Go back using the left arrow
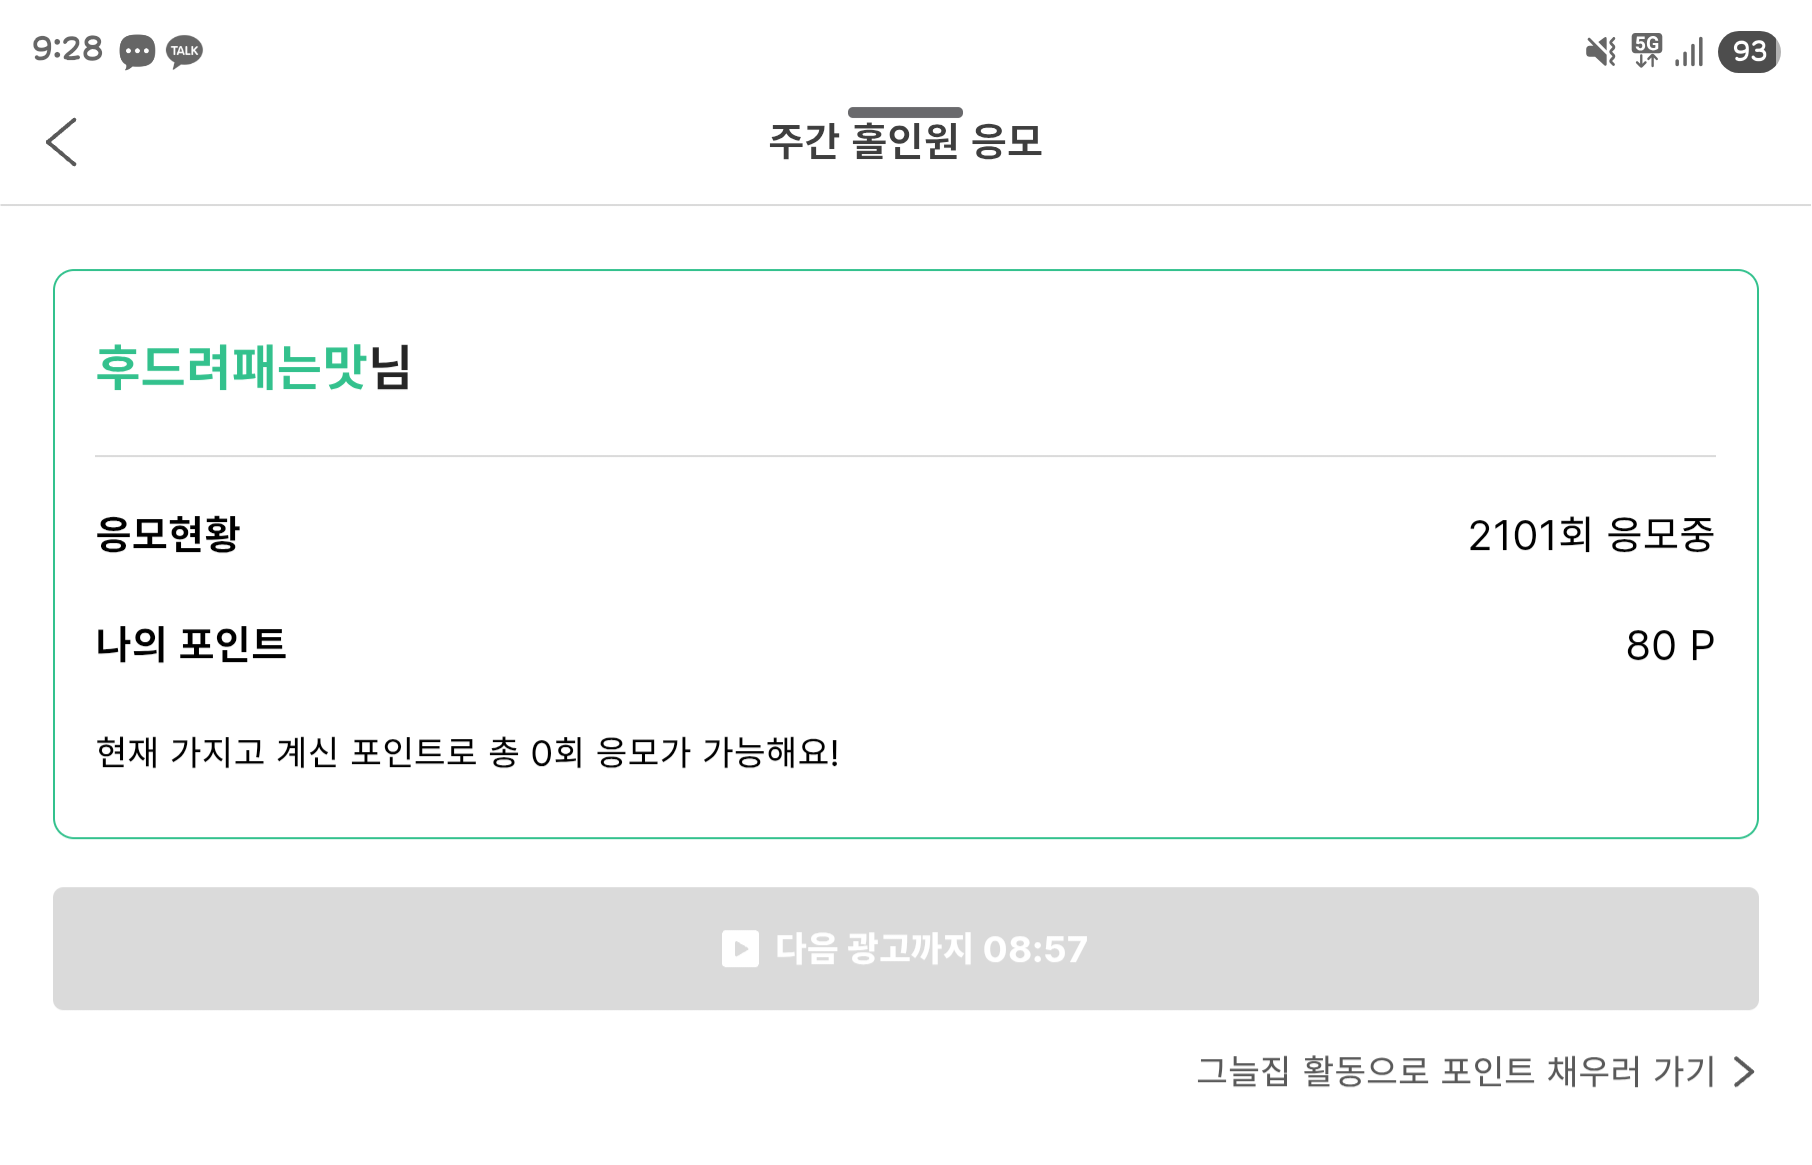Viewport: 1812px width, 1165px height. pyautogui.click(x=62, y=142)
